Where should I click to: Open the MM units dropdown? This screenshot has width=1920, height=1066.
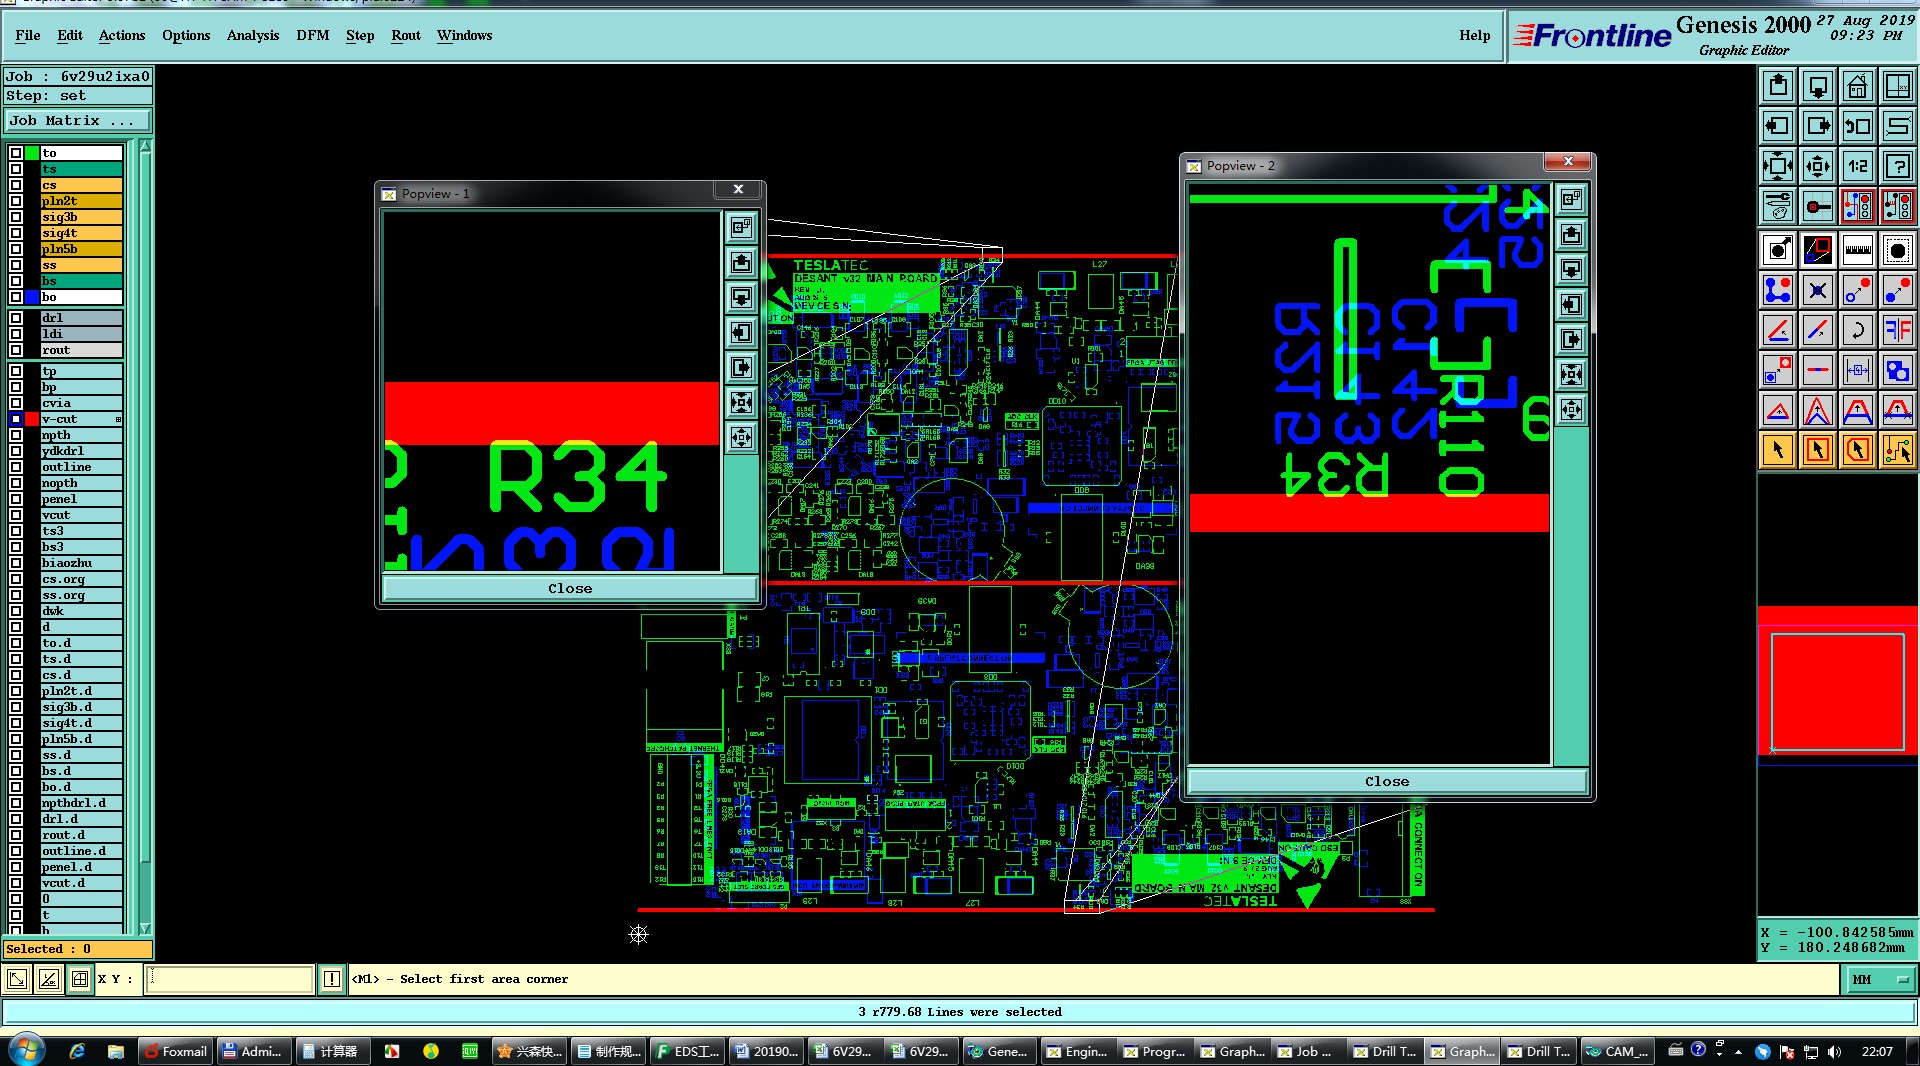click(1880, 979)
